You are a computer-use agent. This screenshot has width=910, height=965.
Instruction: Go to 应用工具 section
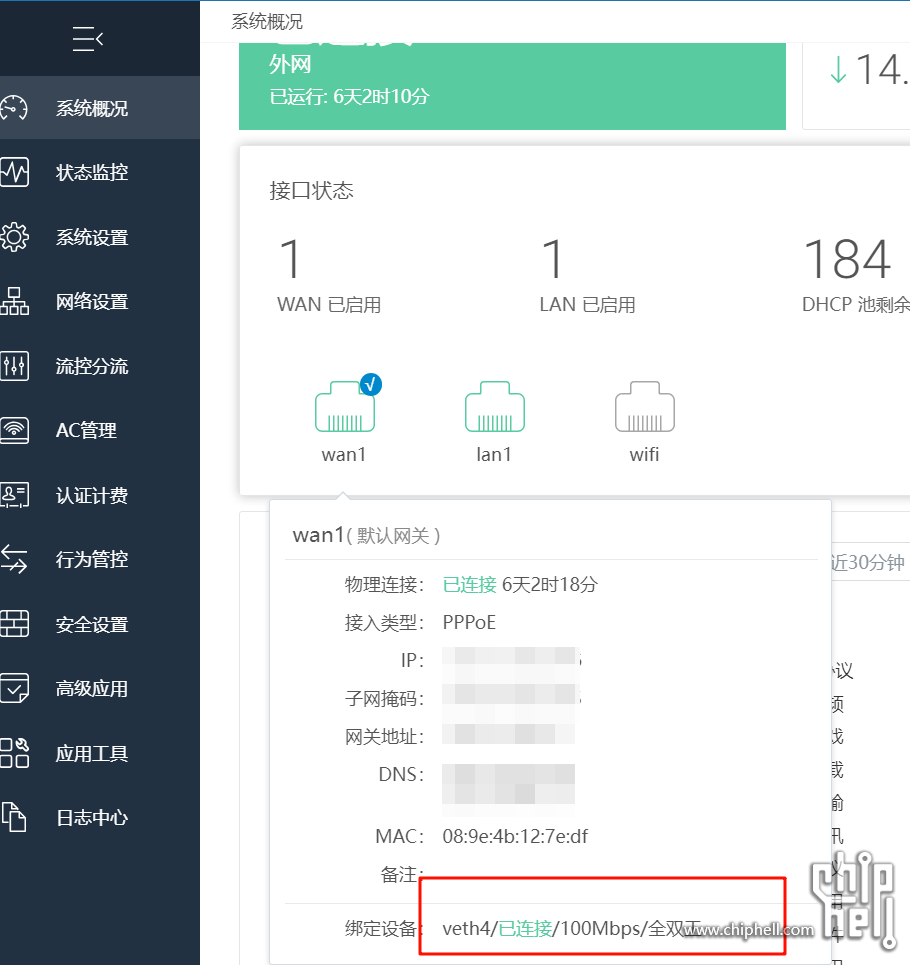click(x=100, y=753)
